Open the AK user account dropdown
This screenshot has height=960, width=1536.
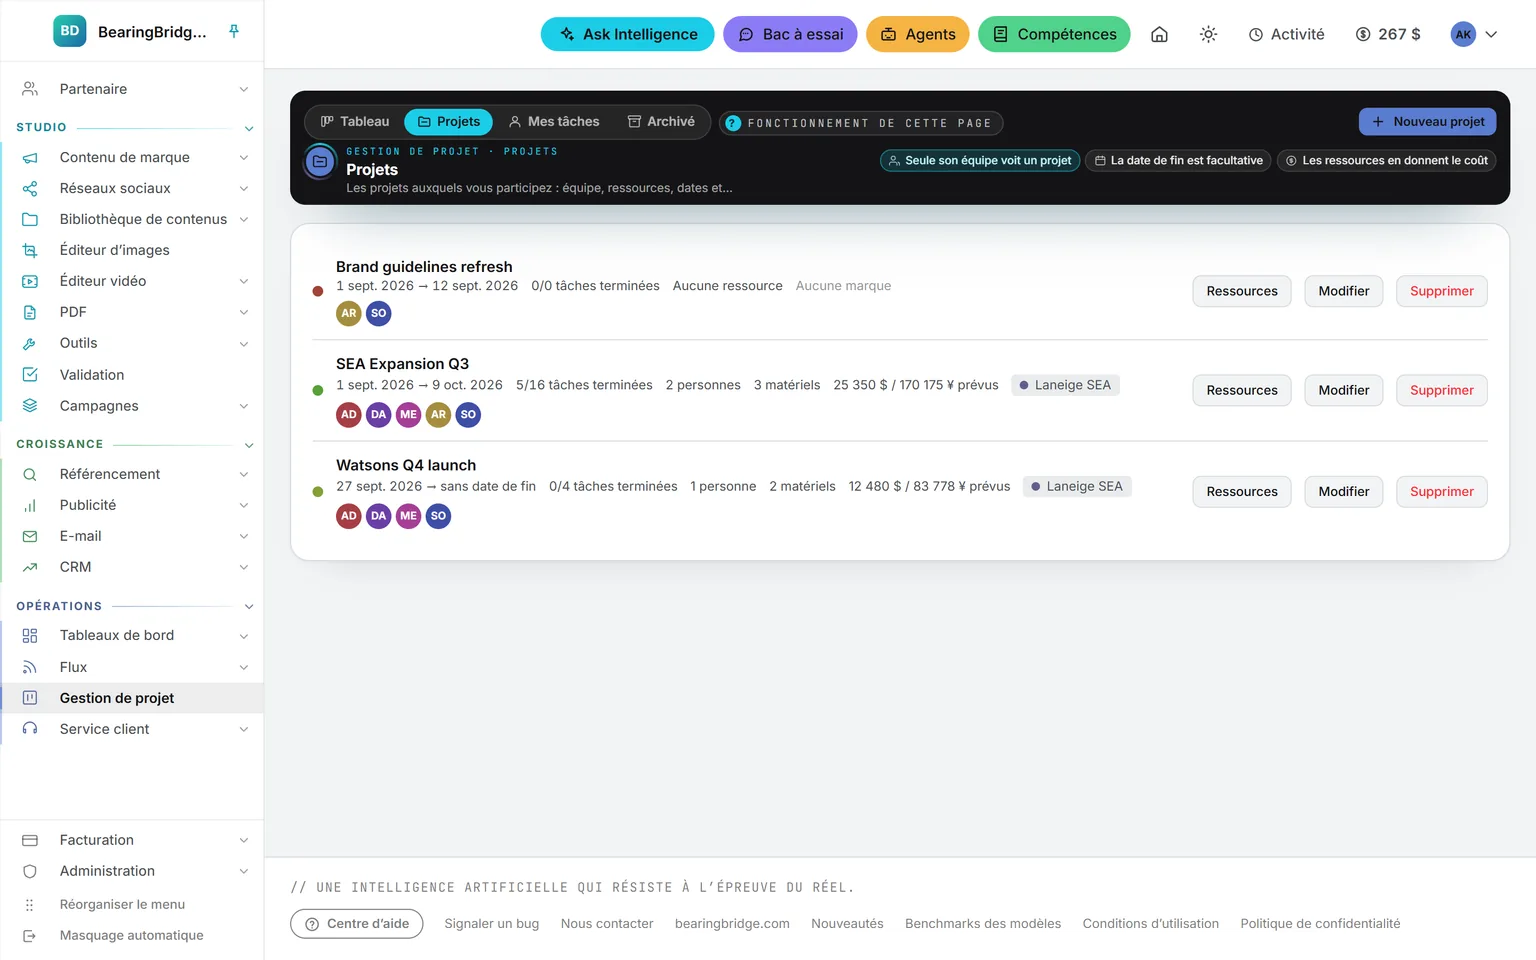tap(1475, 34)
